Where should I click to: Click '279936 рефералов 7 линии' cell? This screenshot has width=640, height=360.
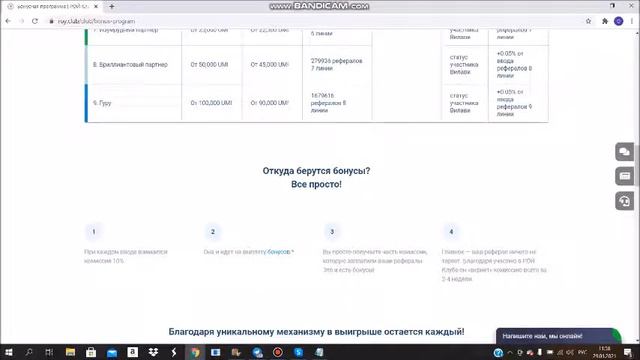(x=336, y=64)
